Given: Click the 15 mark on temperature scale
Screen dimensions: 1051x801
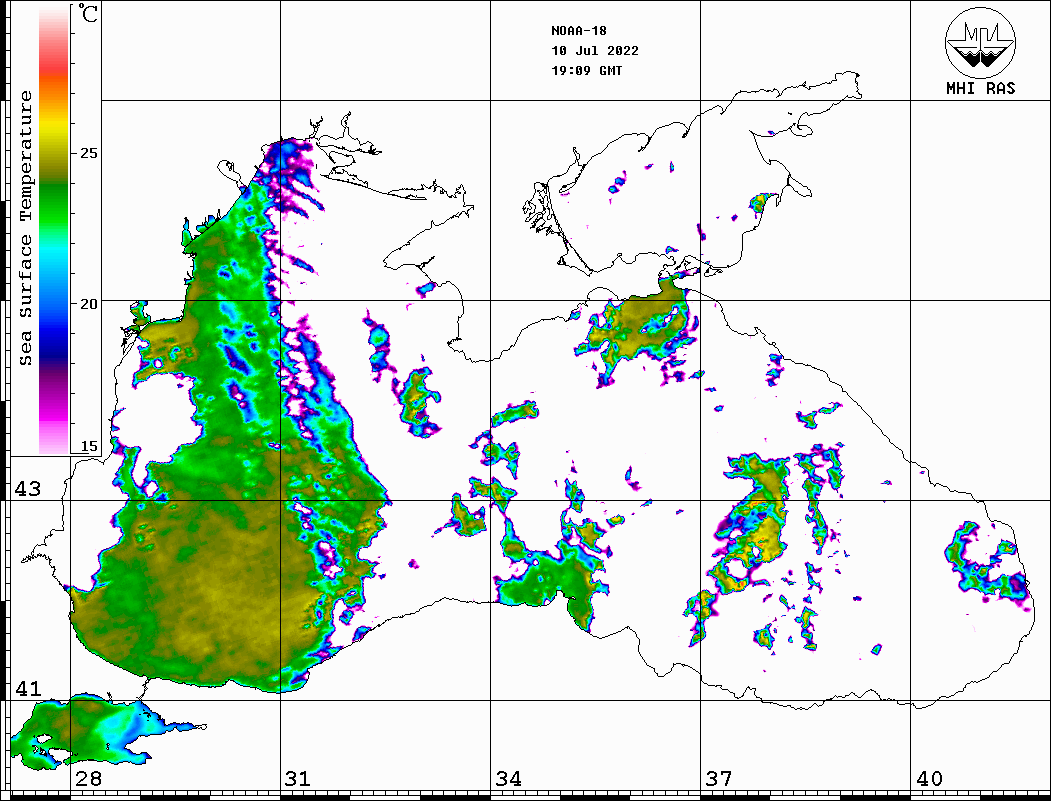Looking at the screenshot, I should pos(88,446).
